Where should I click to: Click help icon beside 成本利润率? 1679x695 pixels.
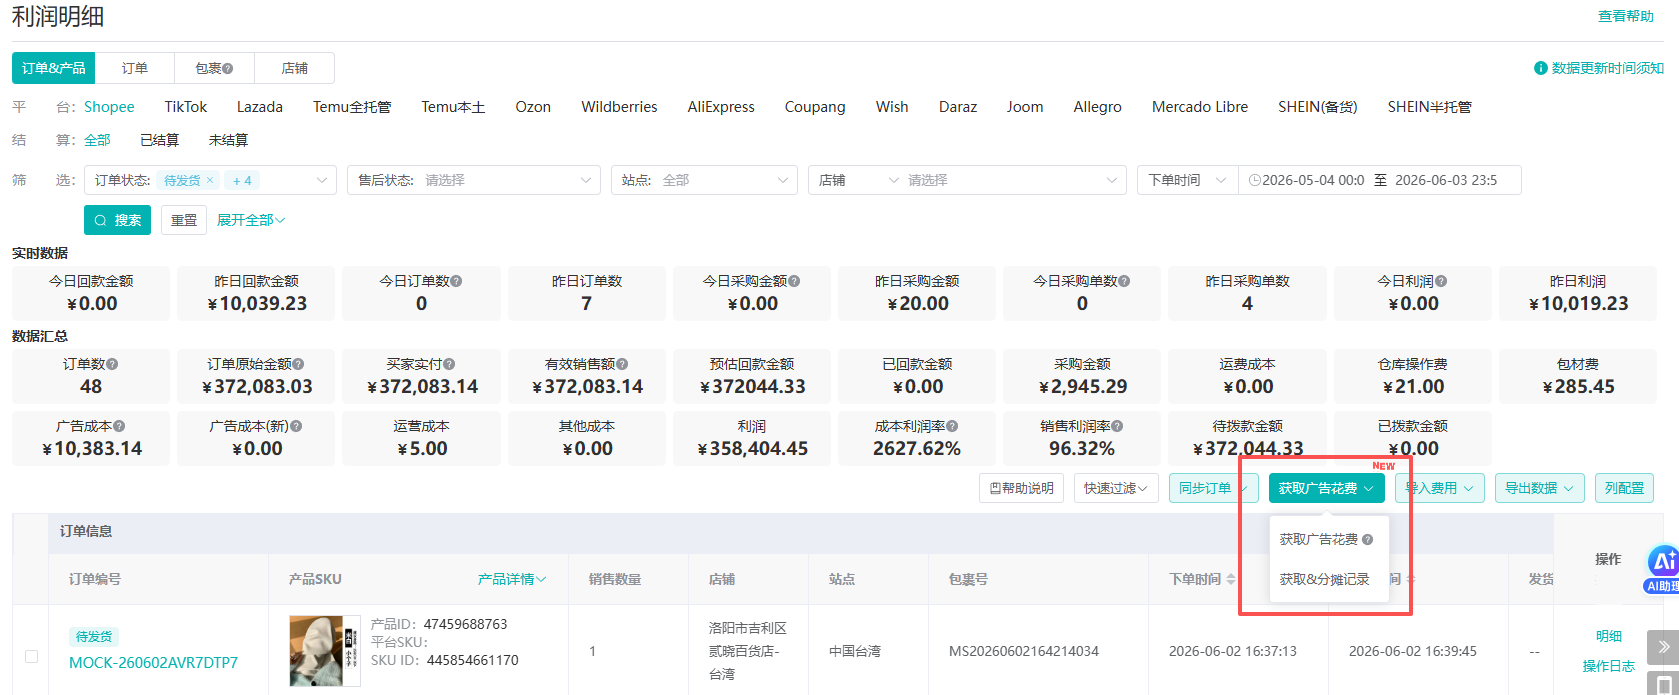[x=952, y=427]
